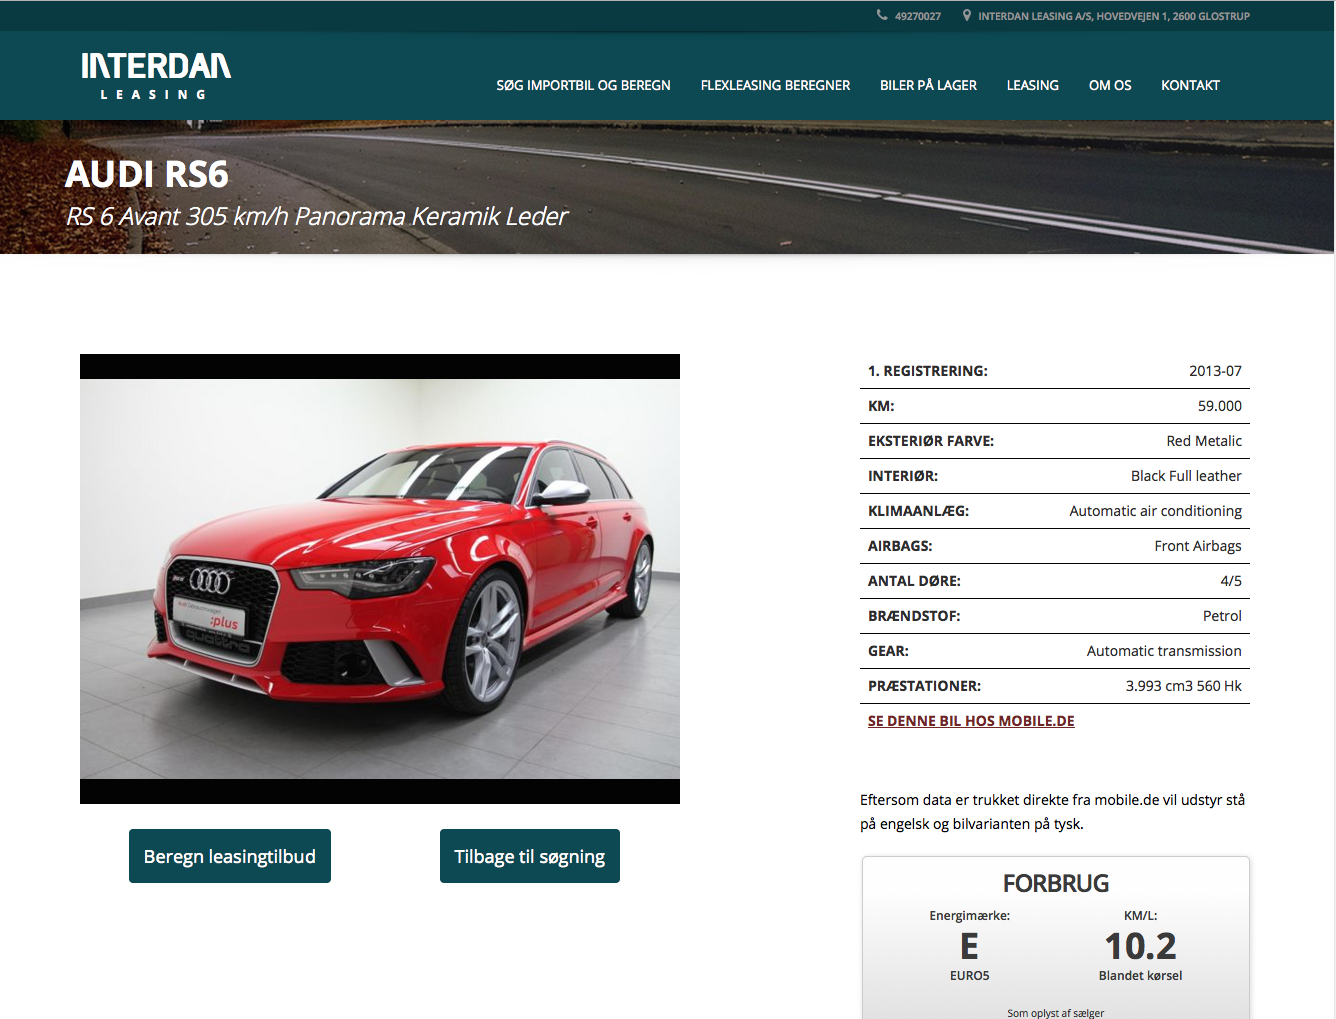Open the Om Os page
1336x1019 pixels.
coord(1110,85)
